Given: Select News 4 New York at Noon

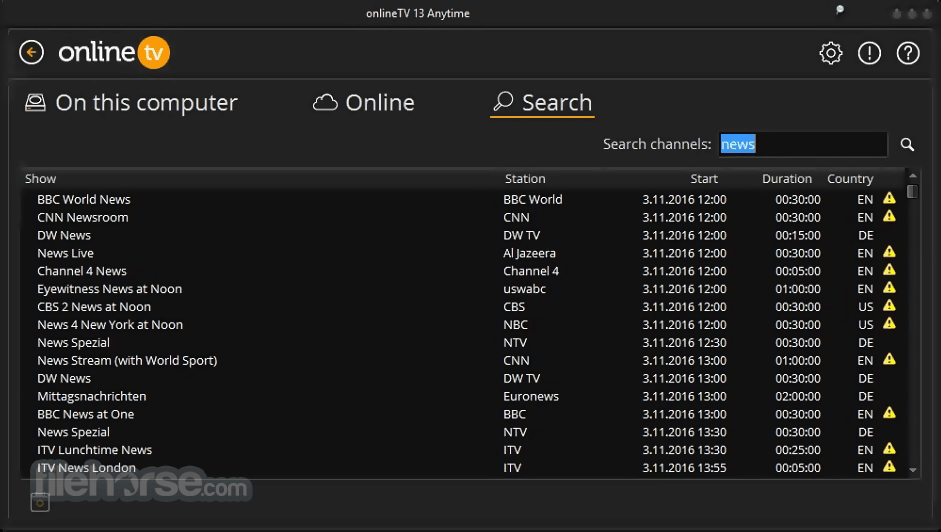Looking at the screenshot, I should tap(110, 325).
